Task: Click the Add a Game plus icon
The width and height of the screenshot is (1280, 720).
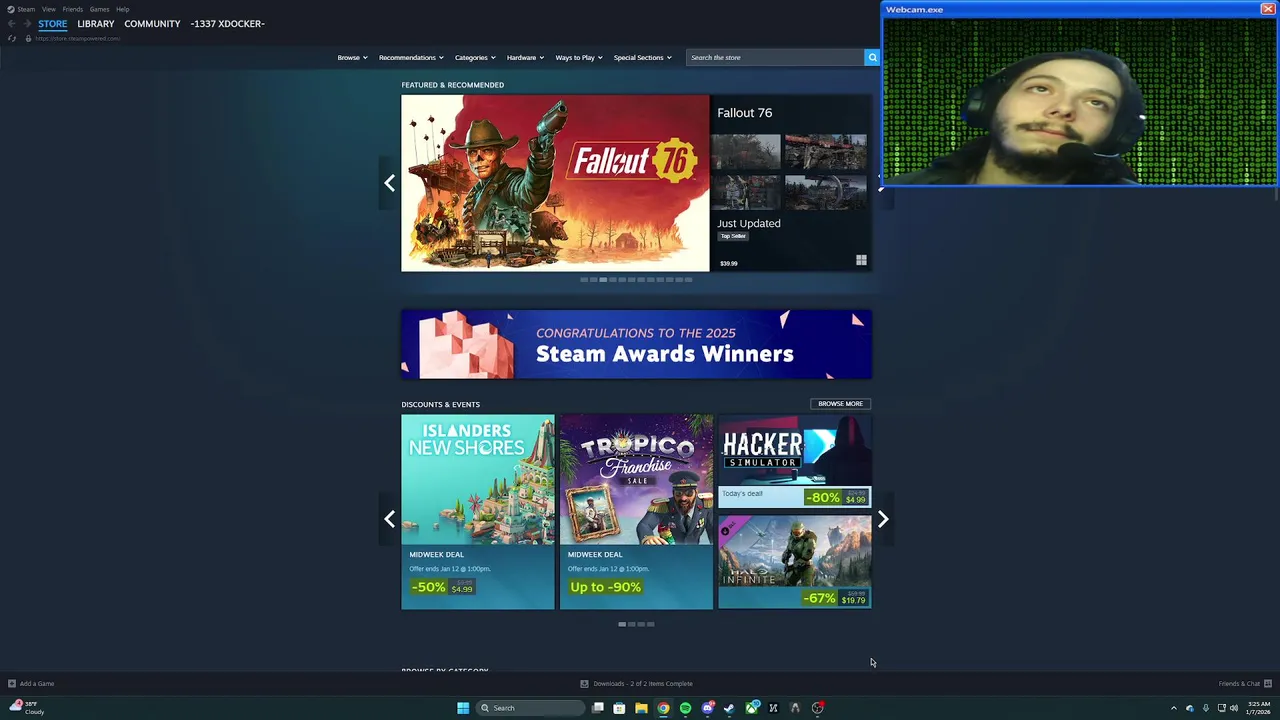Action: tap(12, 684)
